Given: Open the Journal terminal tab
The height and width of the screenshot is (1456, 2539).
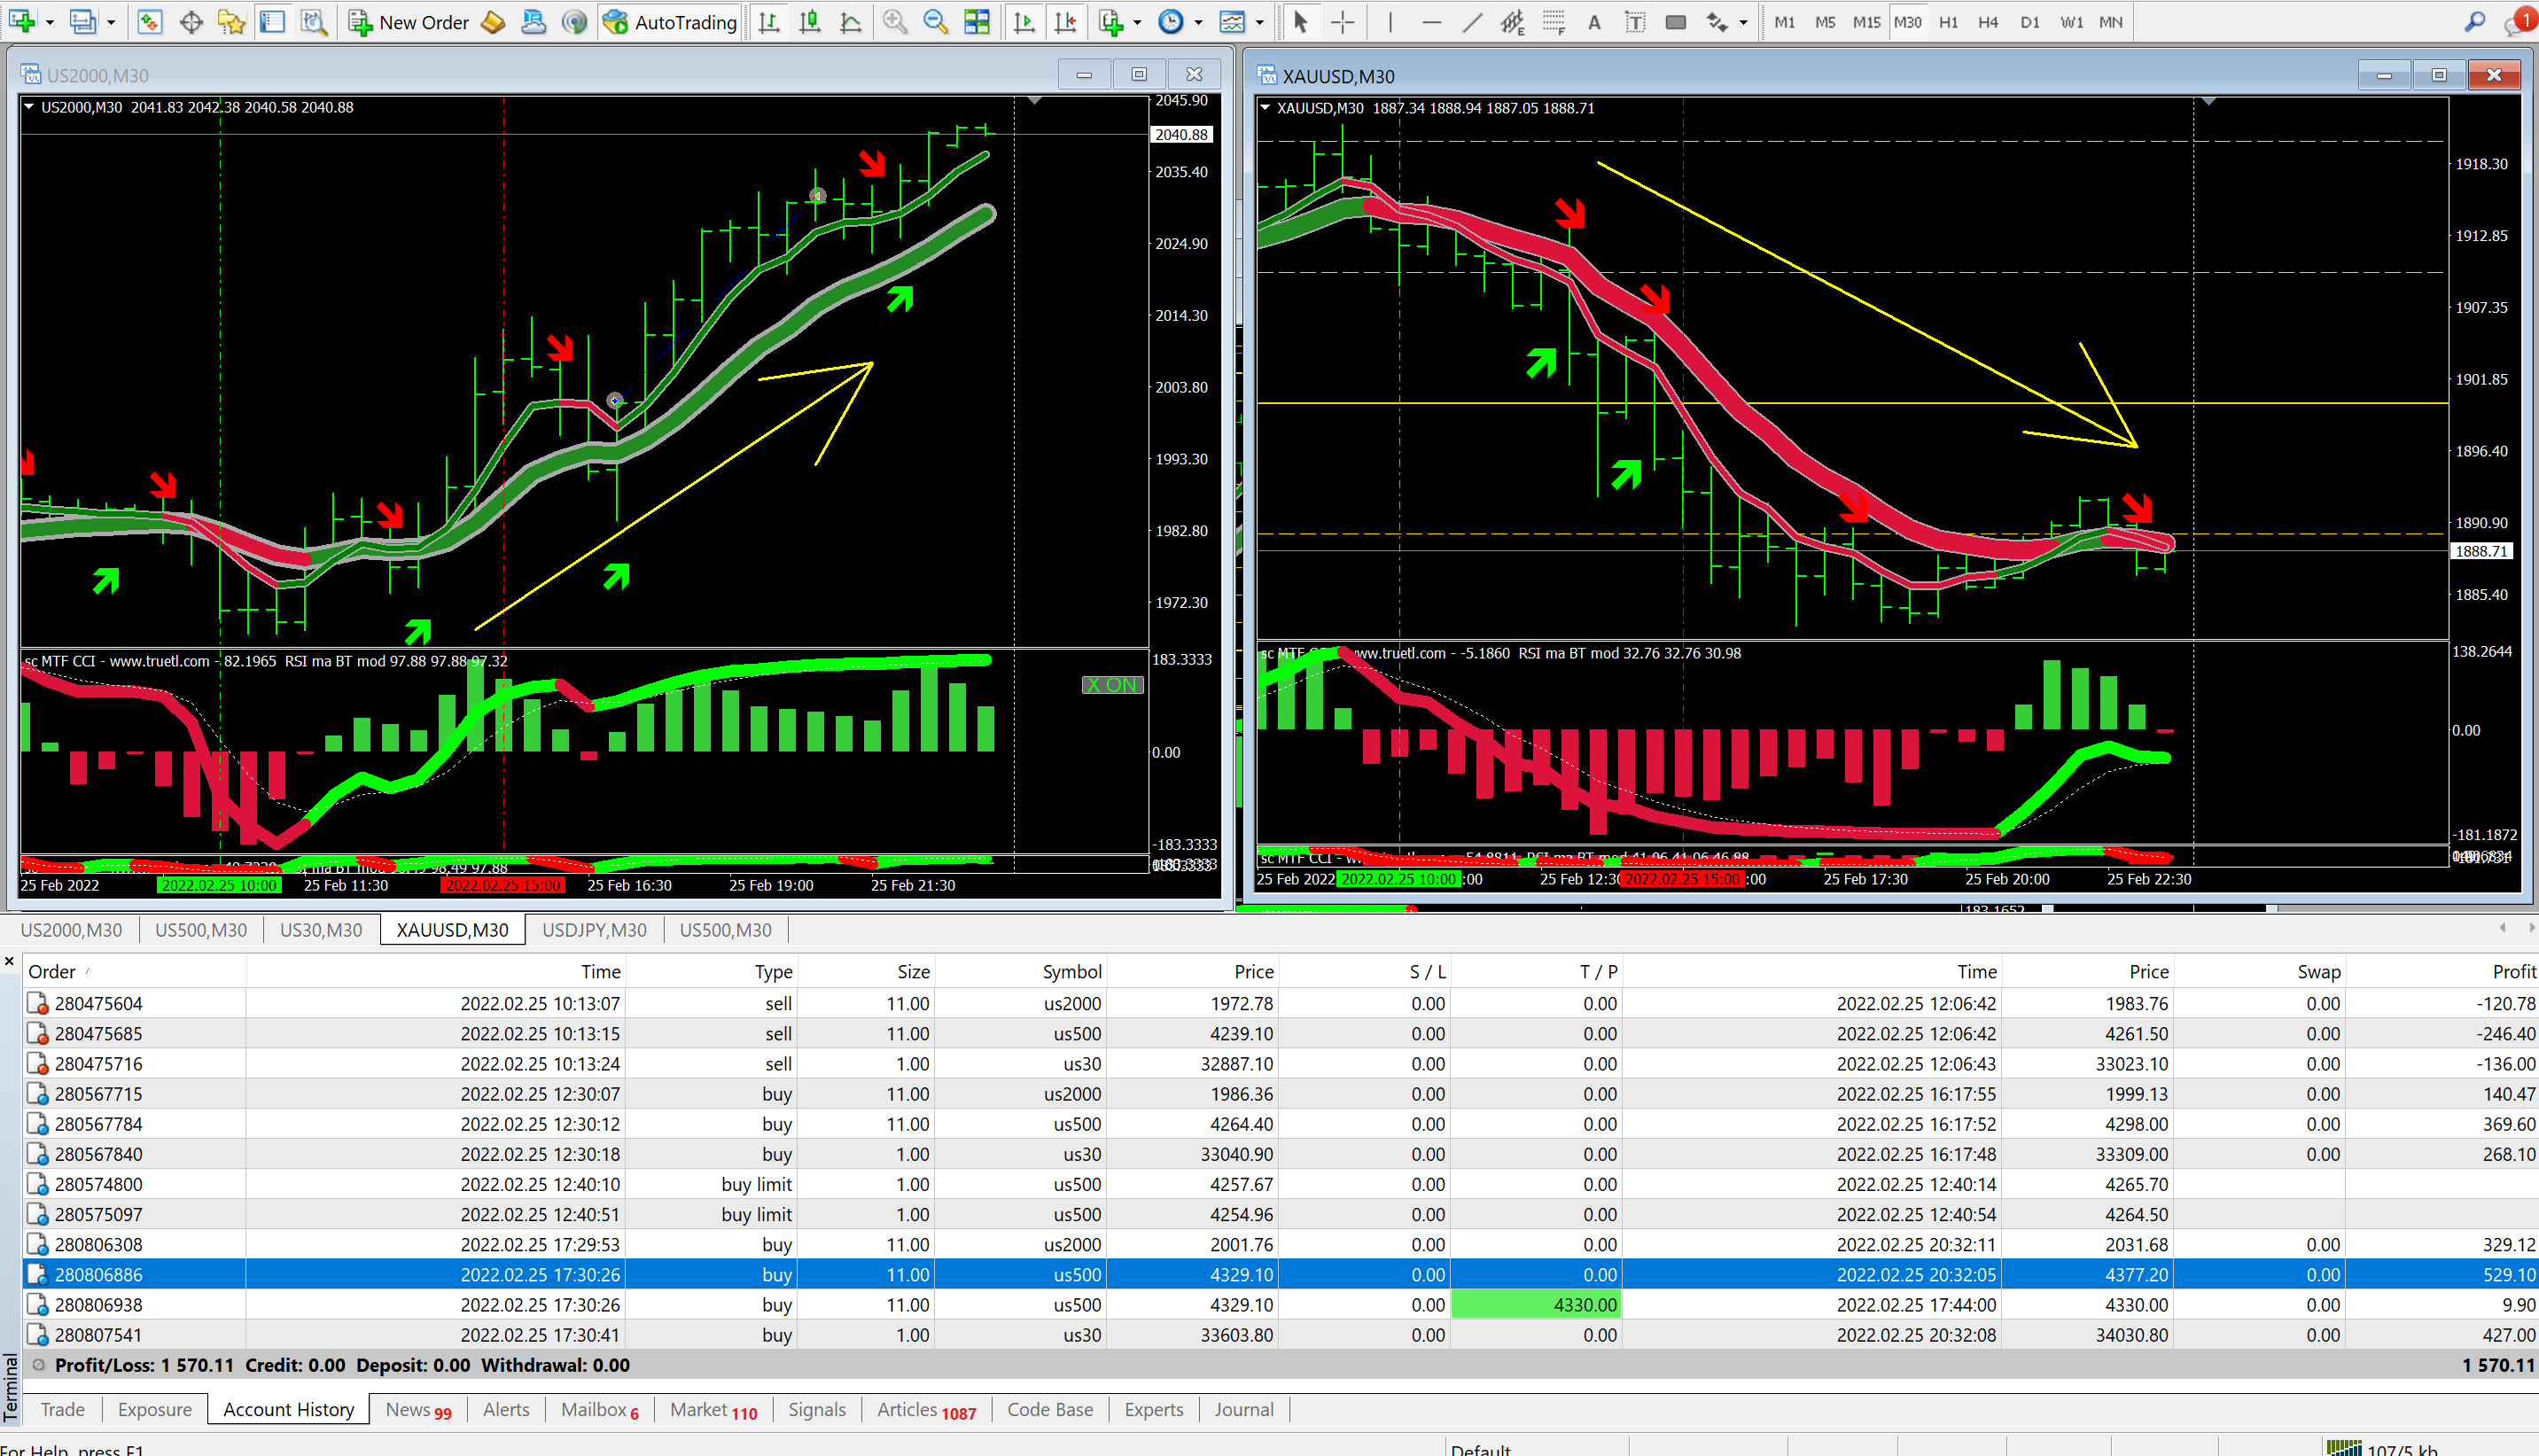Looking at the screenshot, I should (1243, 1410).
